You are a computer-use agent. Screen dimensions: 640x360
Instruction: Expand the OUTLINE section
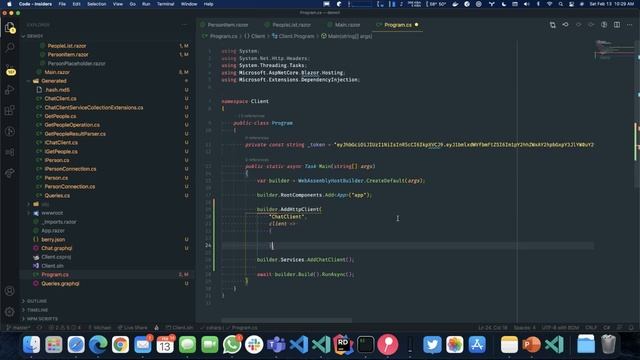(37, 301)
